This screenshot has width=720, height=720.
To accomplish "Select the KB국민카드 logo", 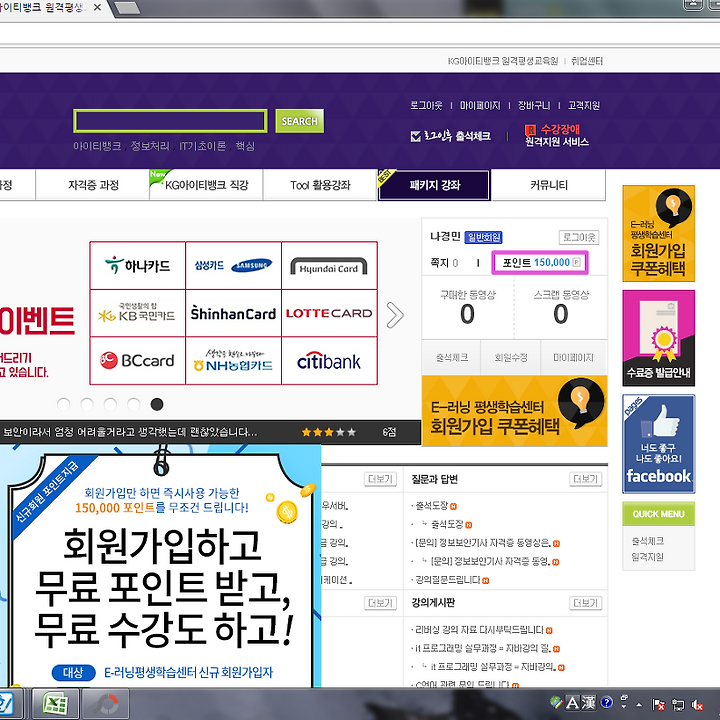I will 138,313.
